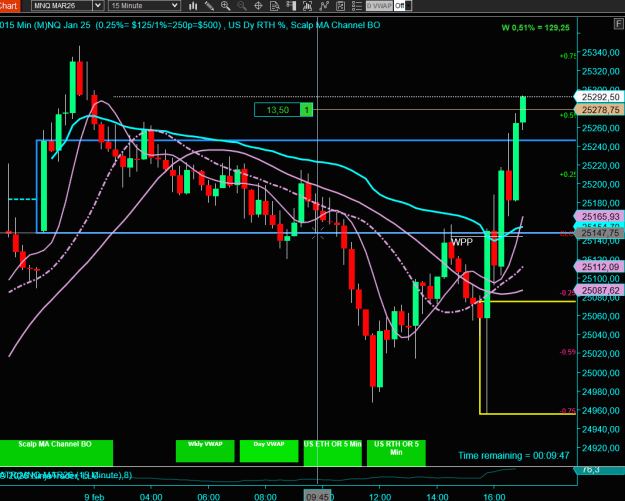Image resolution: width=625 pixels, height=501 pixels.
Task: Click the 12:00 time axis label
Action: pyautogui.click(x=380, y=497)
